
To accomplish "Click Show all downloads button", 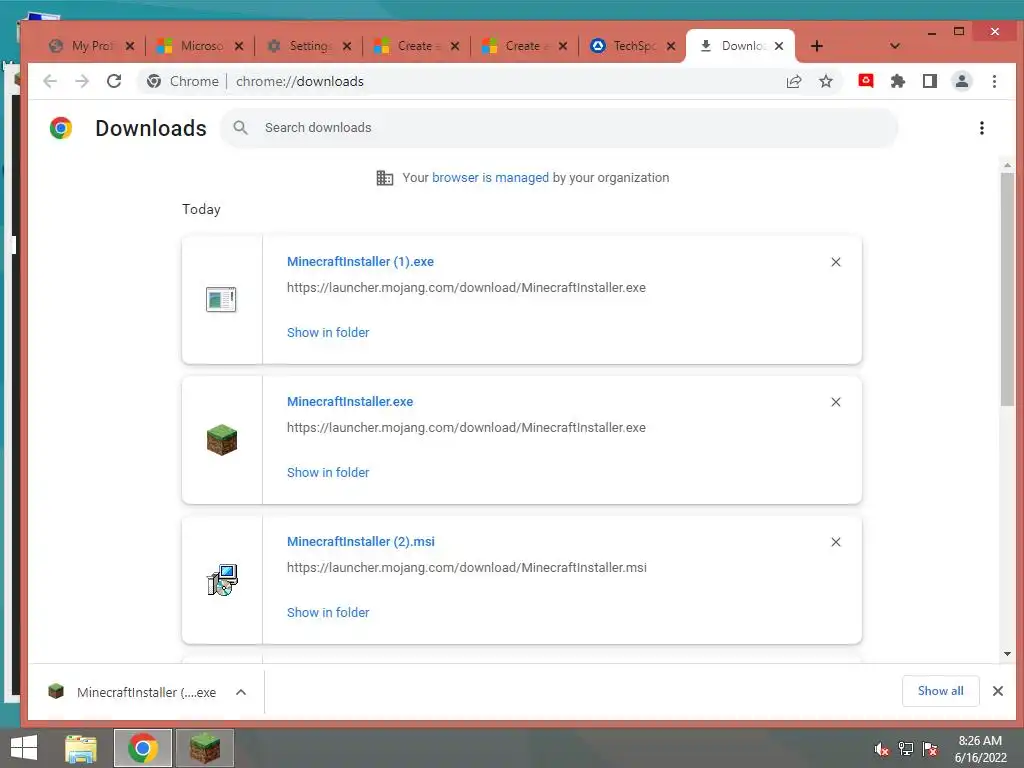I will [940, 691].
